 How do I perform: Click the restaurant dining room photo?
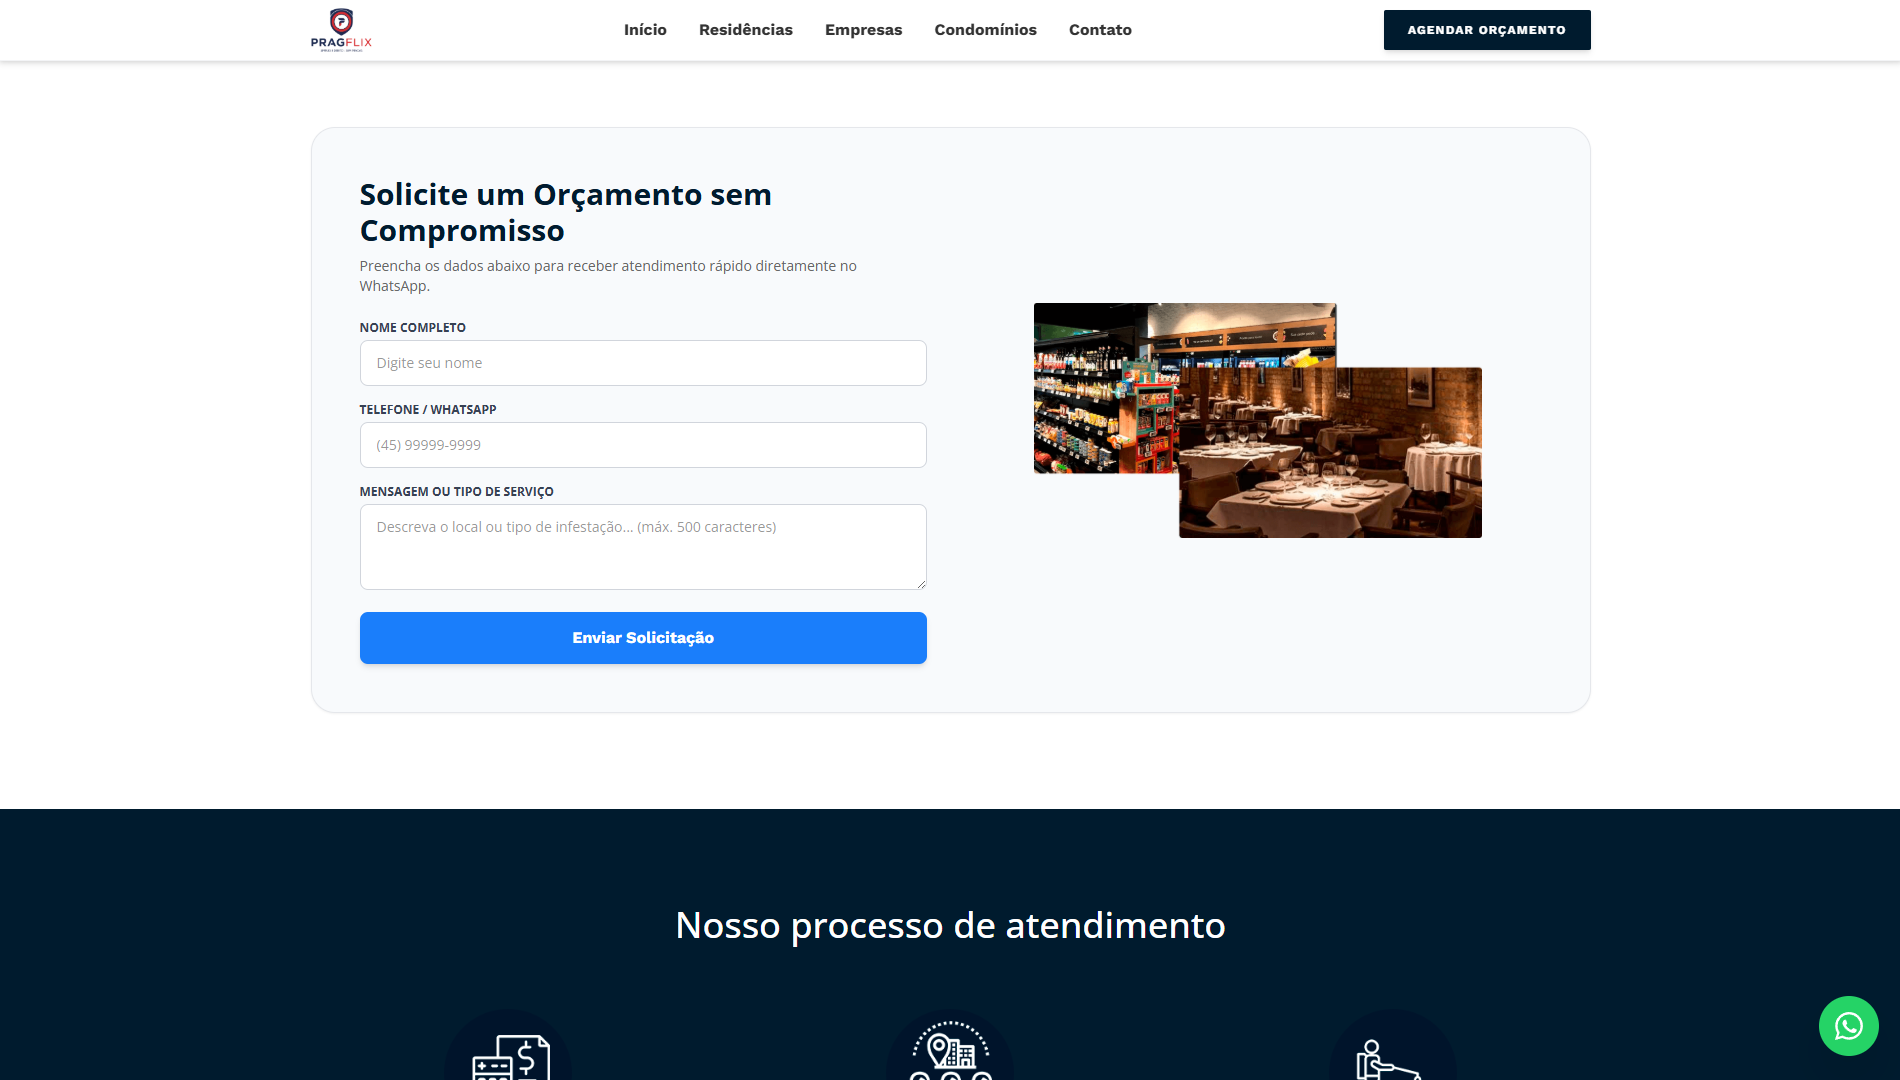1330,453
